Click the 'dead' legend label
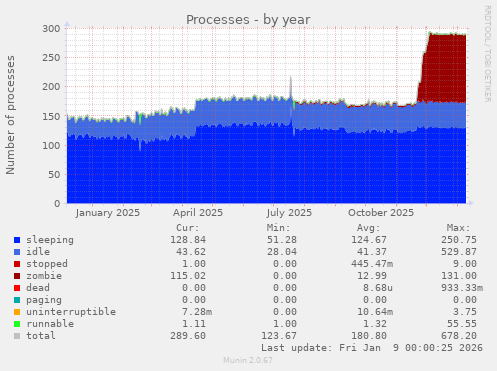Screen dimensions: 497x371 click(x=38, y=288)
